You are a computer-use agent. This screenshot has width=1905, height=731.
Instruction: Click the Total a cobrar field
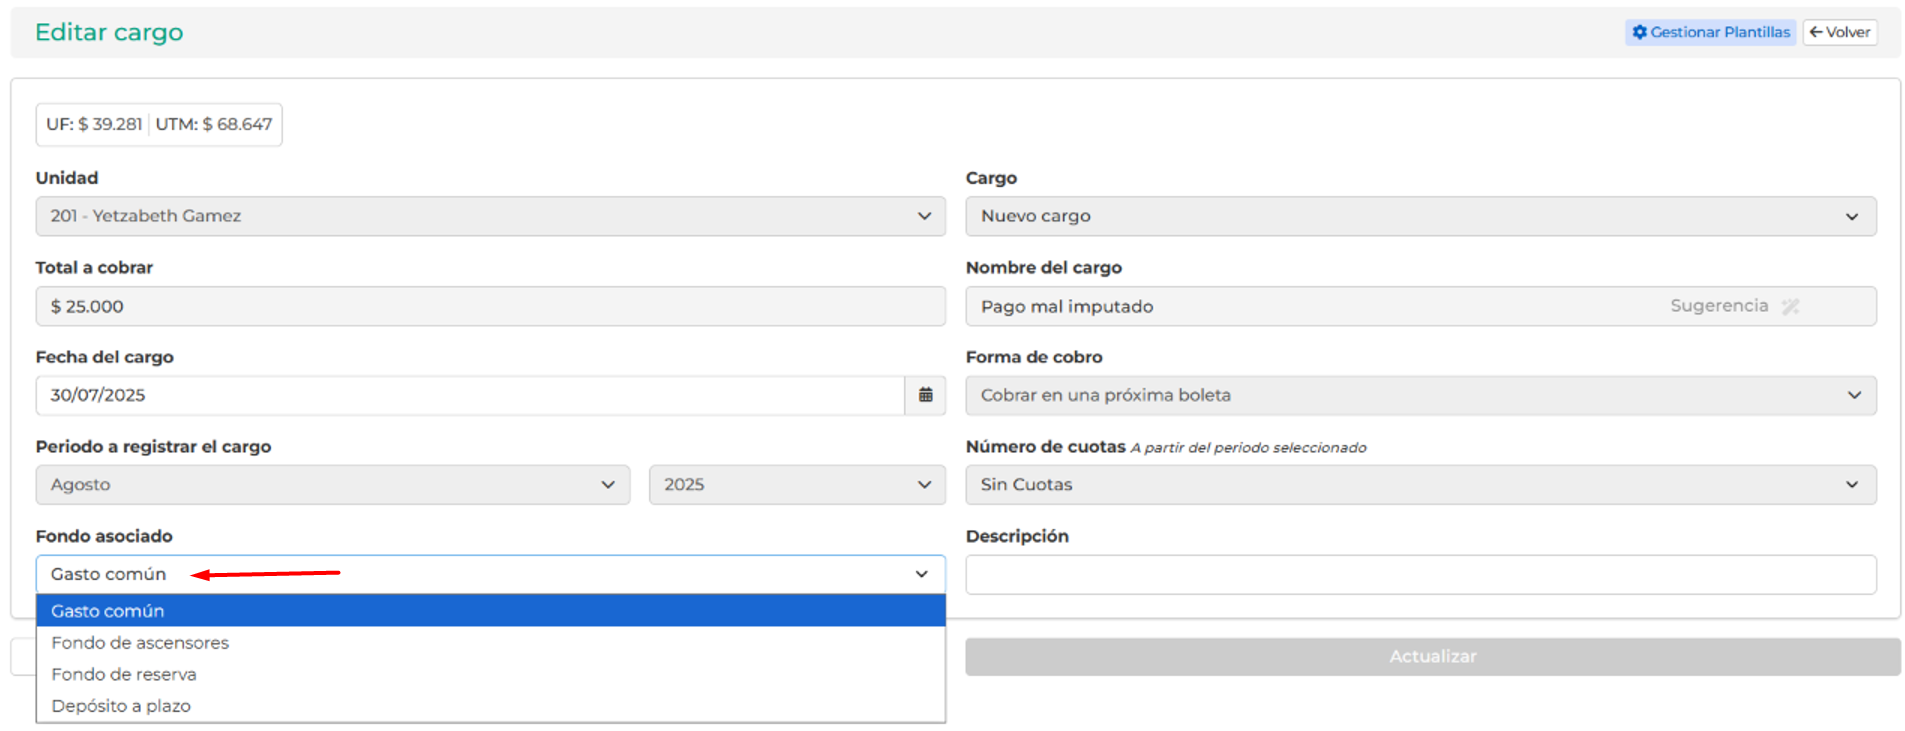(x=490, y=306)
